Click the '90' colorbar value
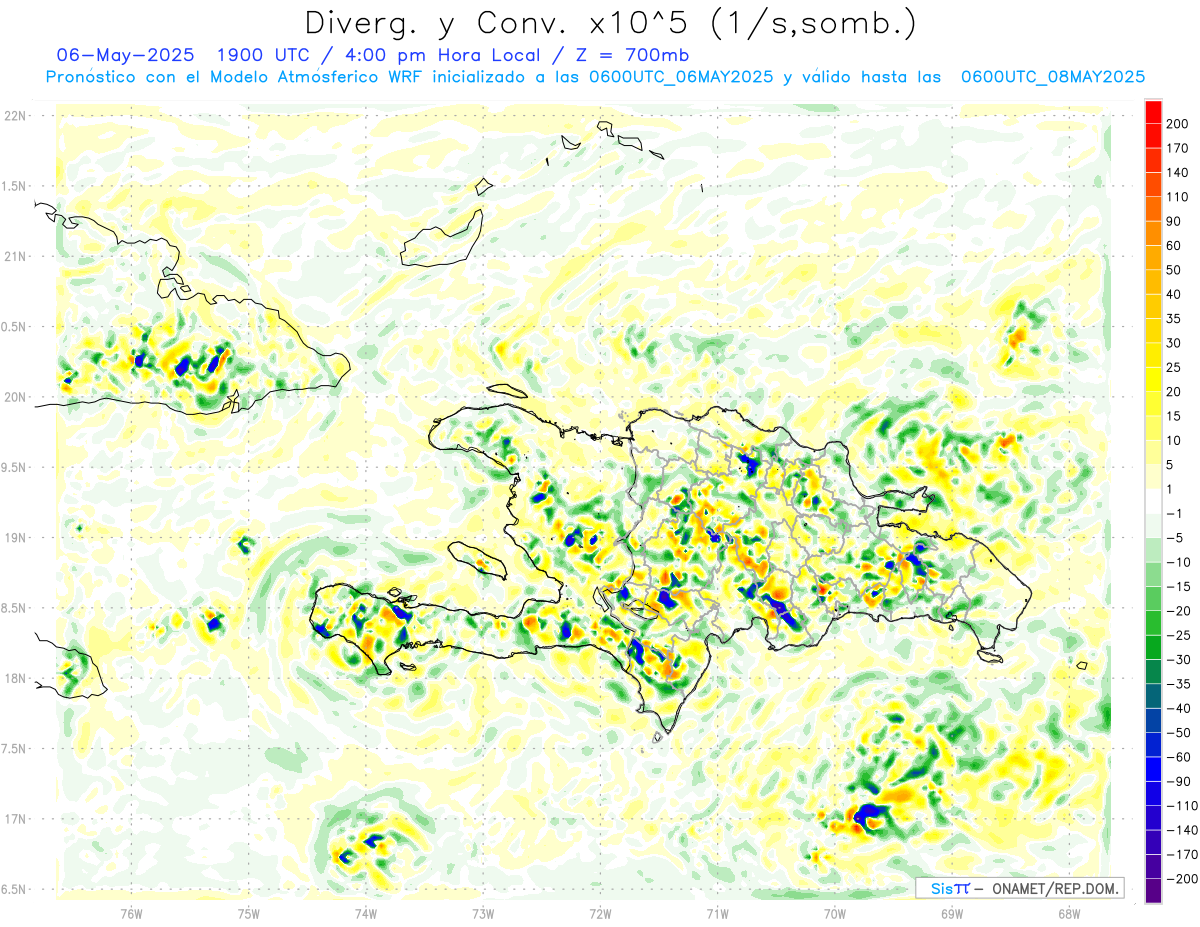The height and width of the screenshot is (927, 1200). 1175,222
